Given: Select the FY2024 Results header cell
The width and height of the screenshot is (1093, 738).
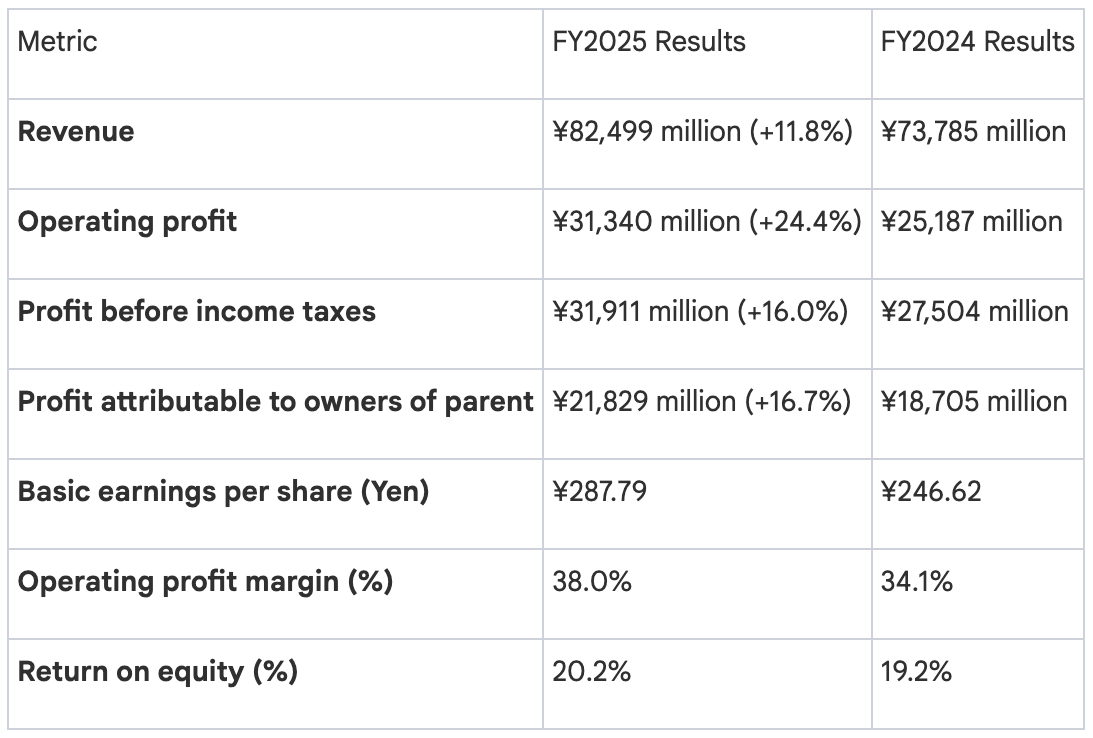Looking at the screenshot, I should coord(977,42).
